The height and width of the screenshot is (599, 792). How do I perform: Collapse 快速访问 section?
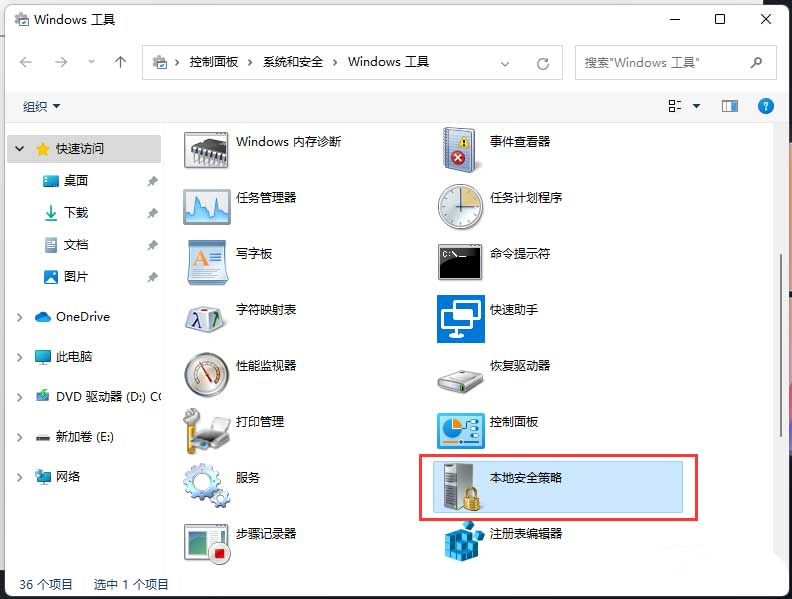(20, 149)
